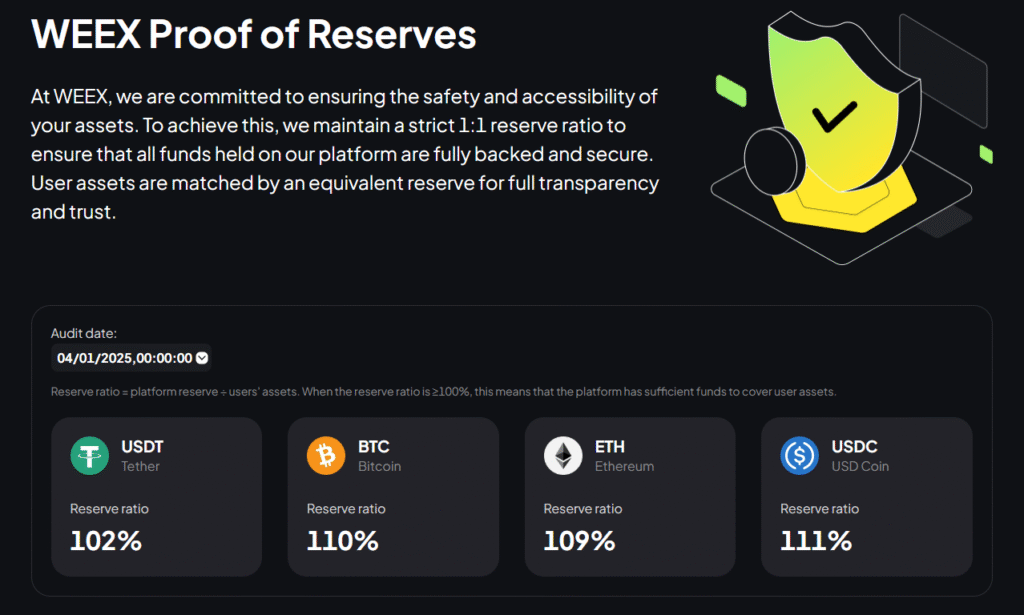This screenshot has width=1024, height=615.
Task: Click the BTC 110% reserve ratio value
Action: (x=341, y=541)
